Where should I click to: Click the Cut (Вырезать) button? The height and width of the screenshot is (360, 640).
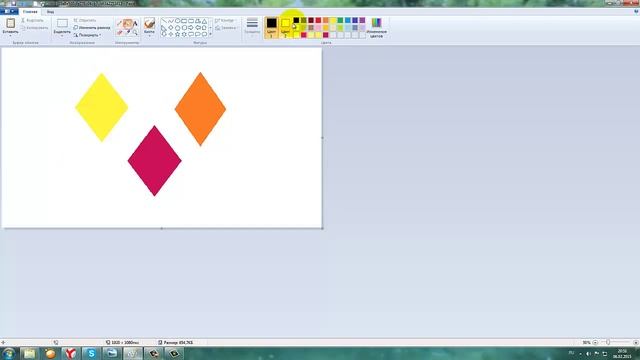tap(32, 20)
